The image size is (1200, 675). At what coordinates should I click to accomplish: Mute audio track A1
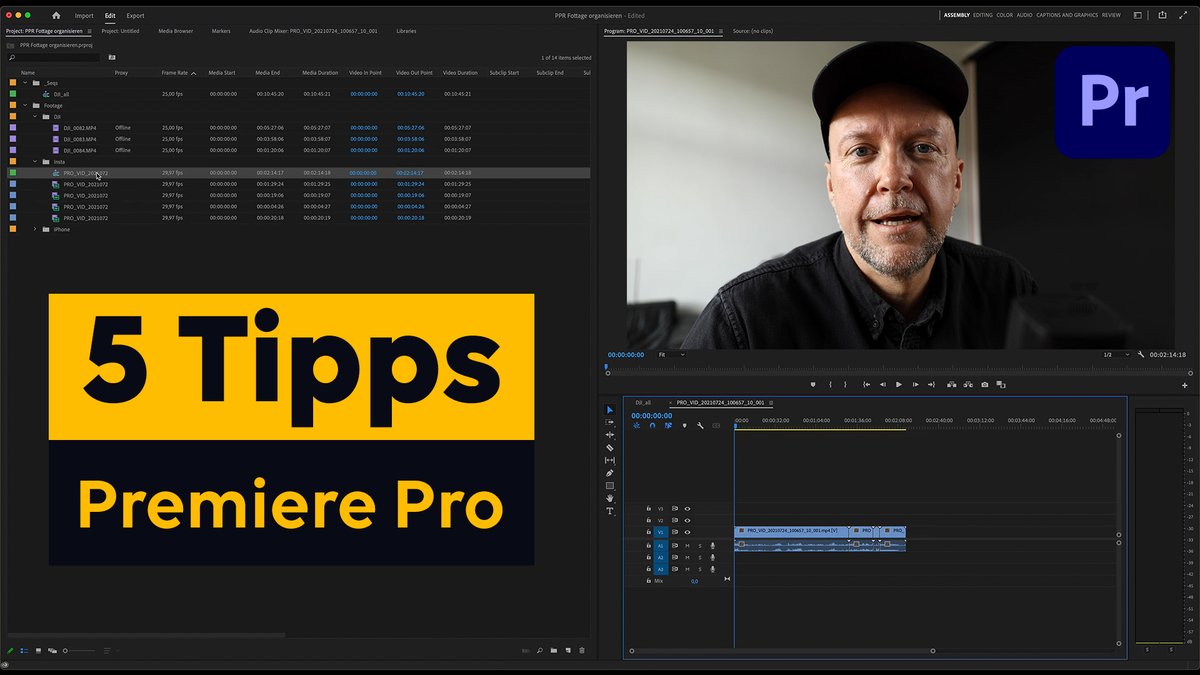point(687,545)
